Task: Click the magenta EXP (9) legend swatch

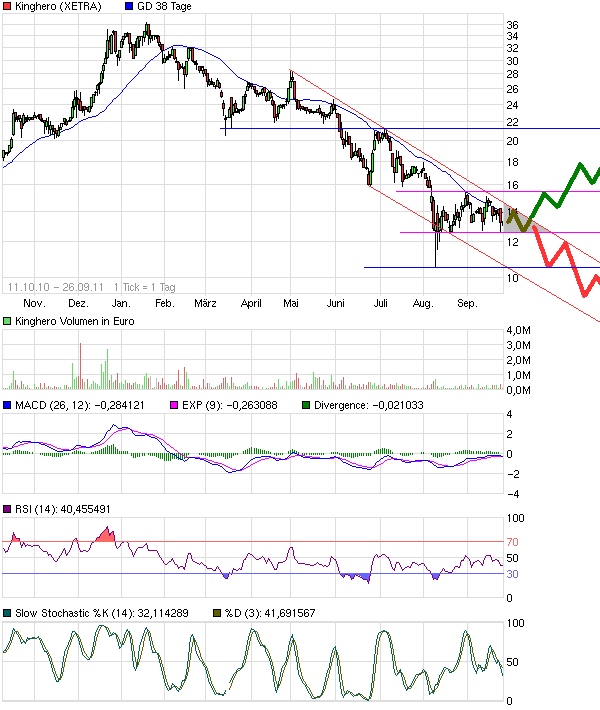Action: click(x=174, y=405)
